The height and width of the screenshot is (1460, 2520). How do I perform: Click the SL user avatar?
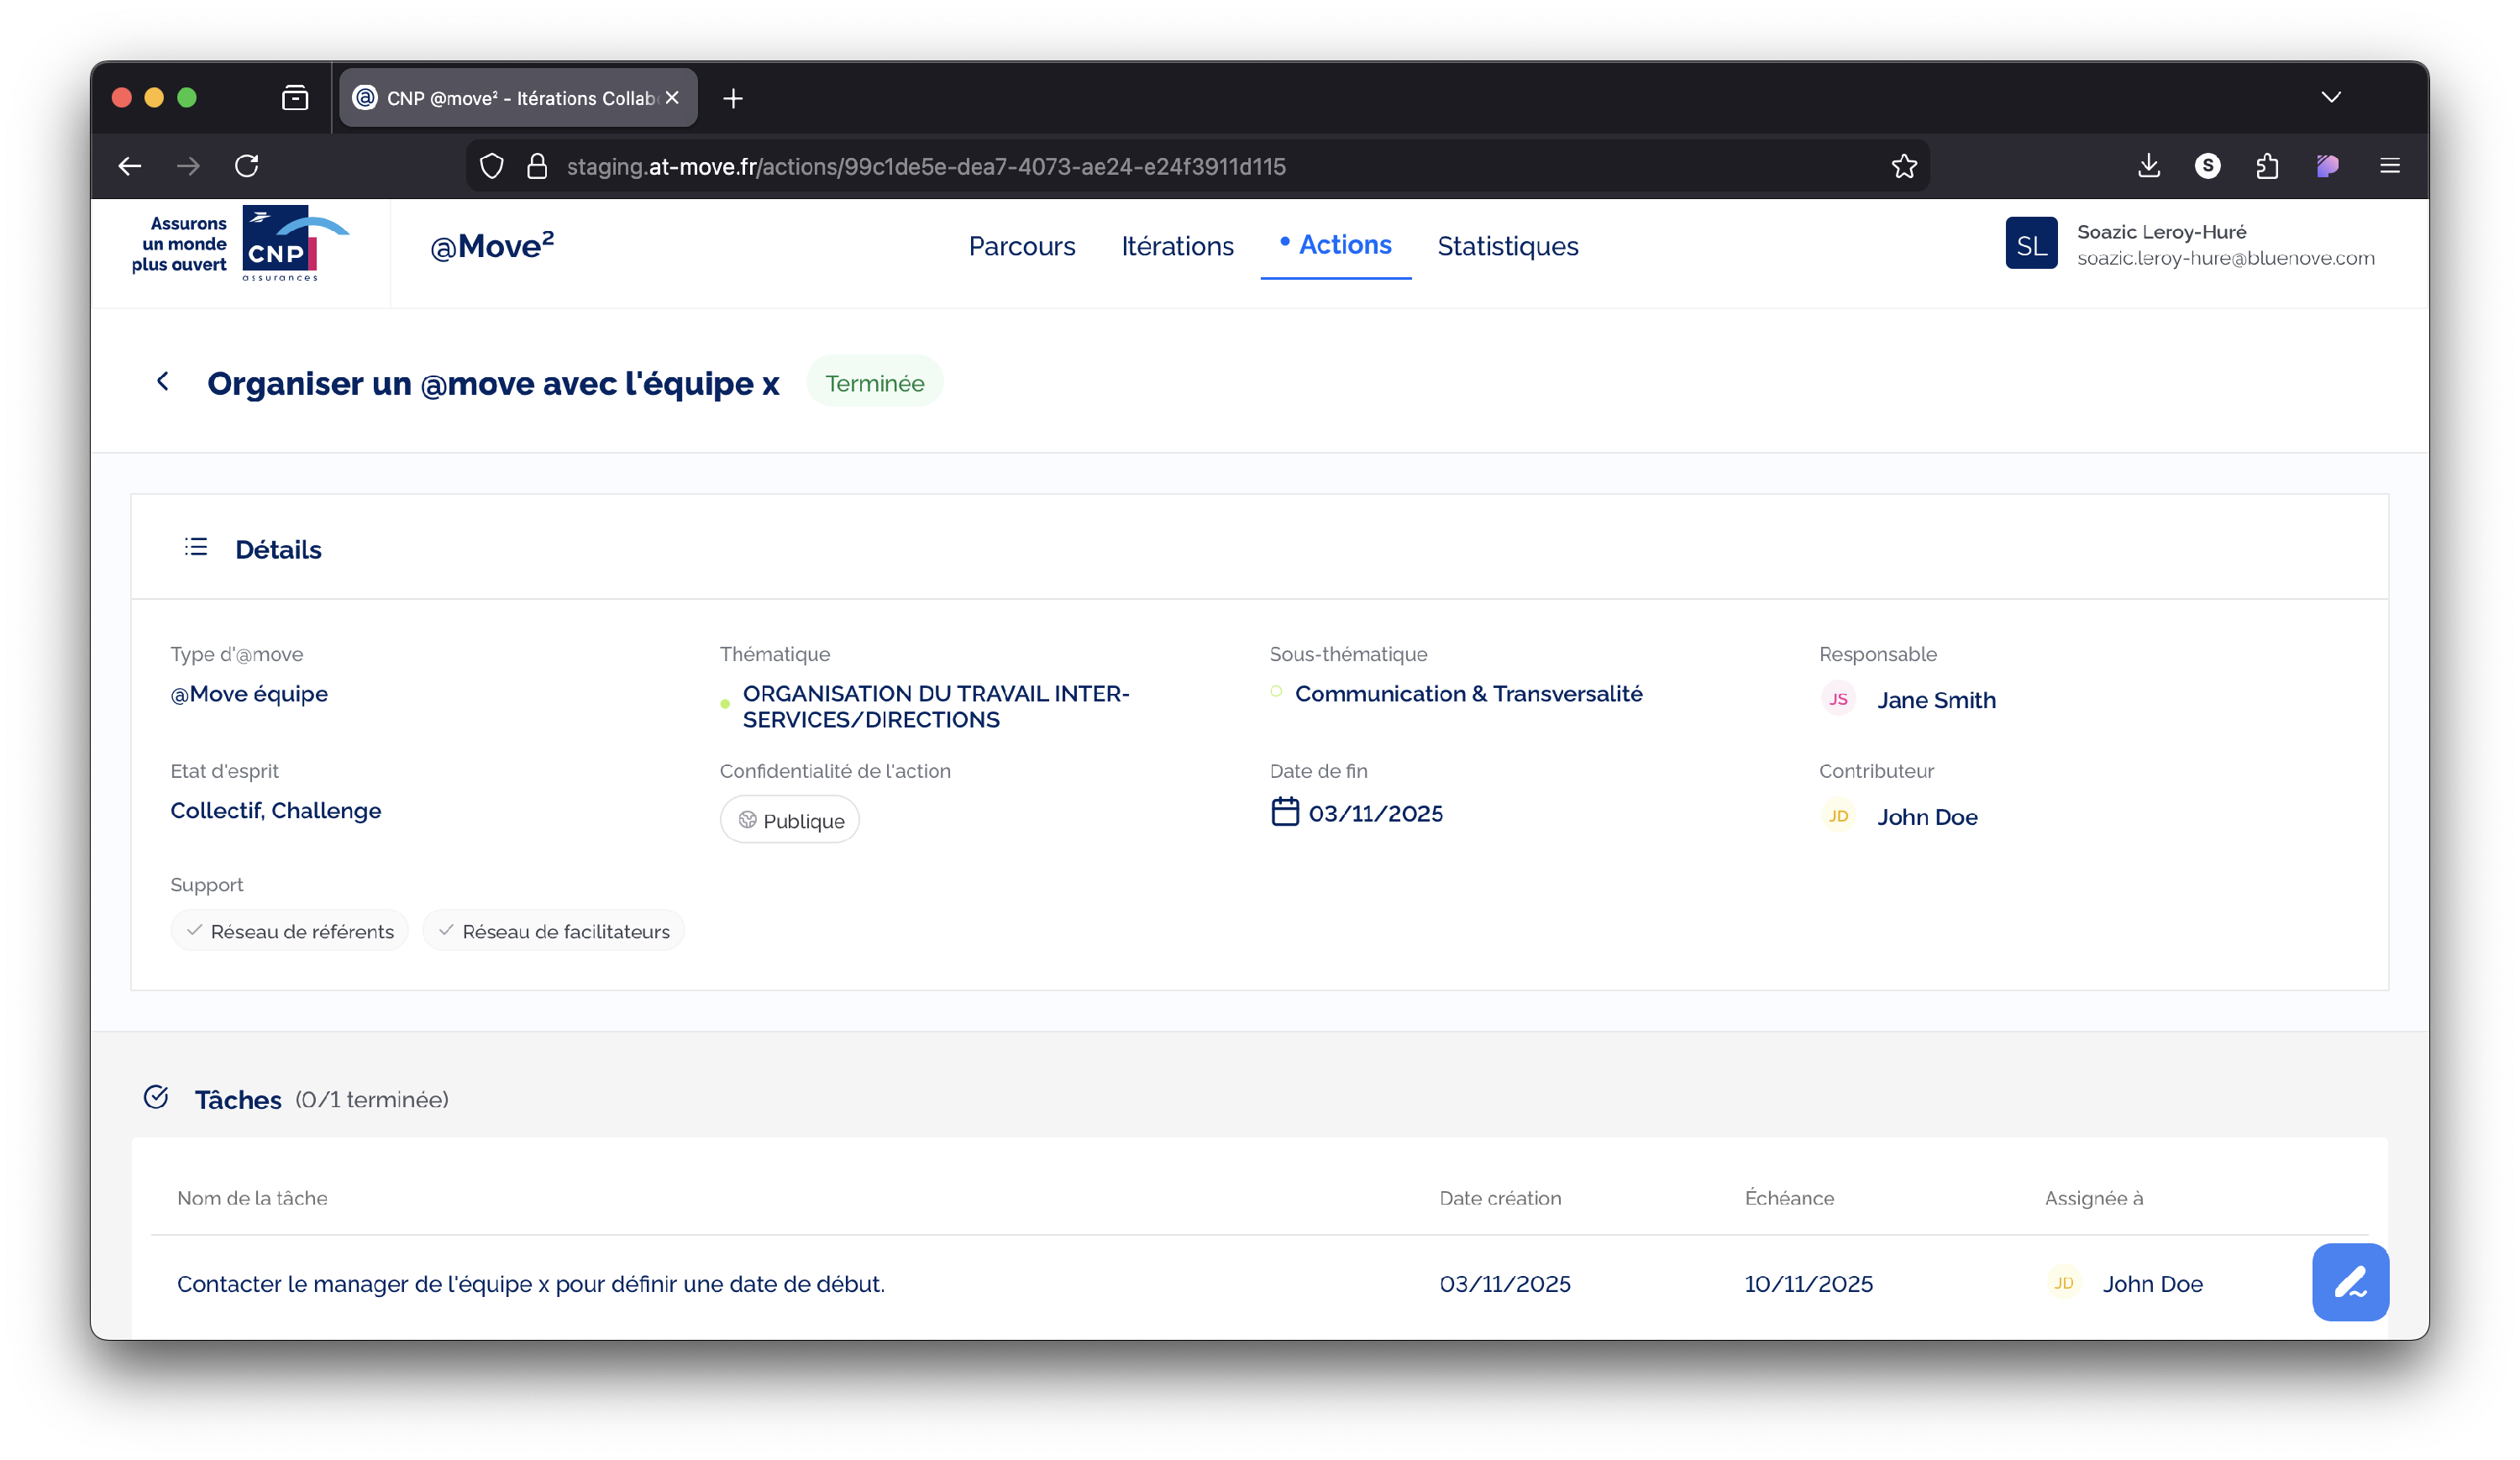tap(2030, 244)
